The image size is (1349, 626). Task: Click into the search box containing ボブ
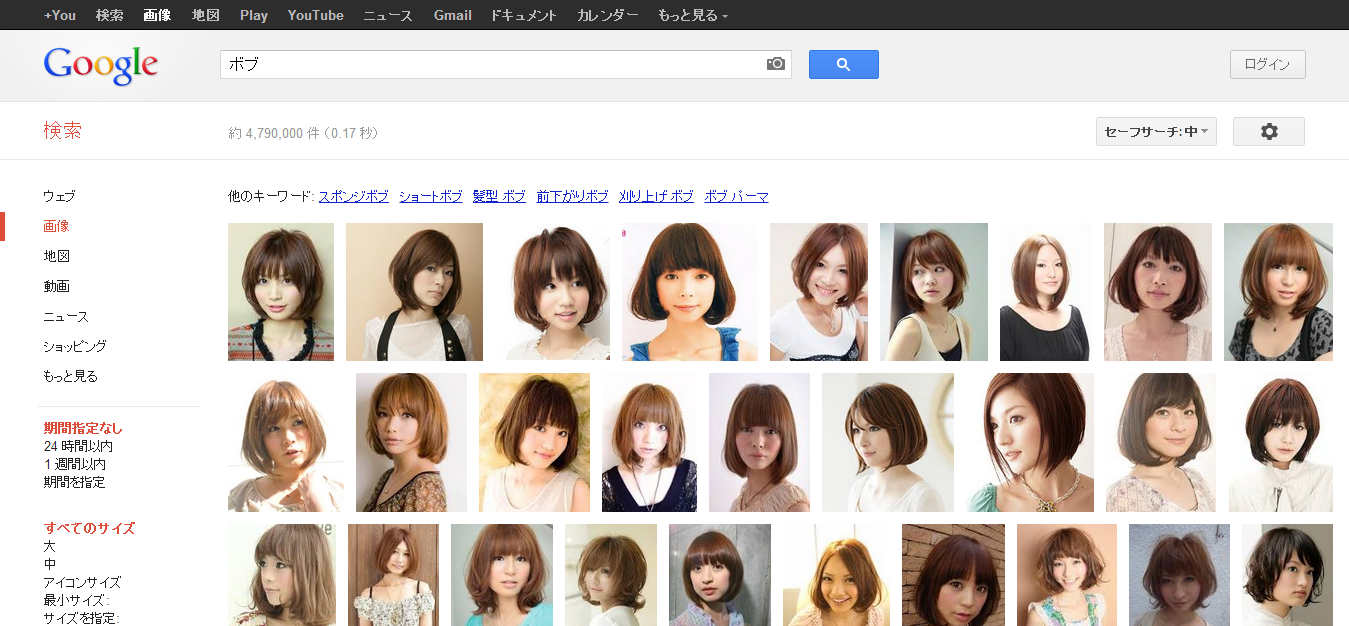(x=490, y=64)
